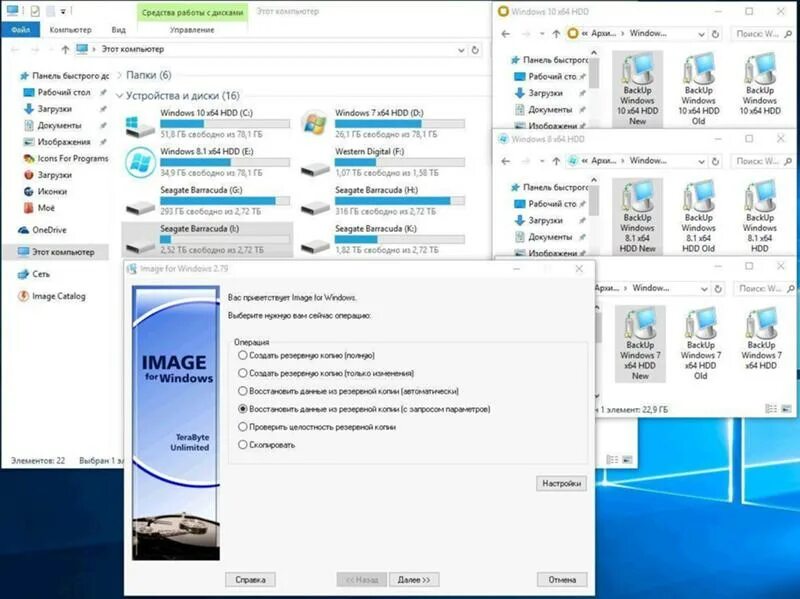Open the Вид ribbon tab
This screenshot has height=599, width=800.
click(118, 30)
